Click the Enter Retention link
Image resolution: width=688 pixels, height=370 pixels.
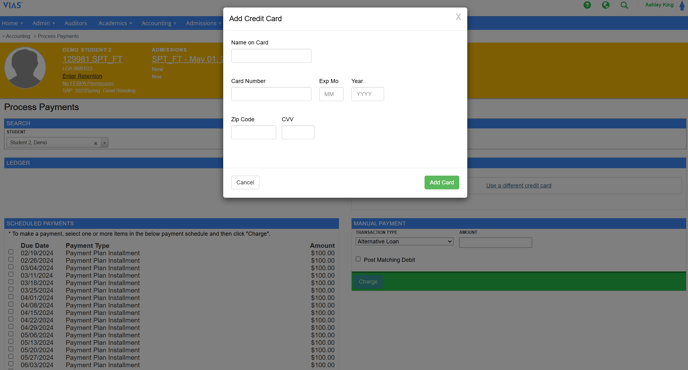click(82, 76)
